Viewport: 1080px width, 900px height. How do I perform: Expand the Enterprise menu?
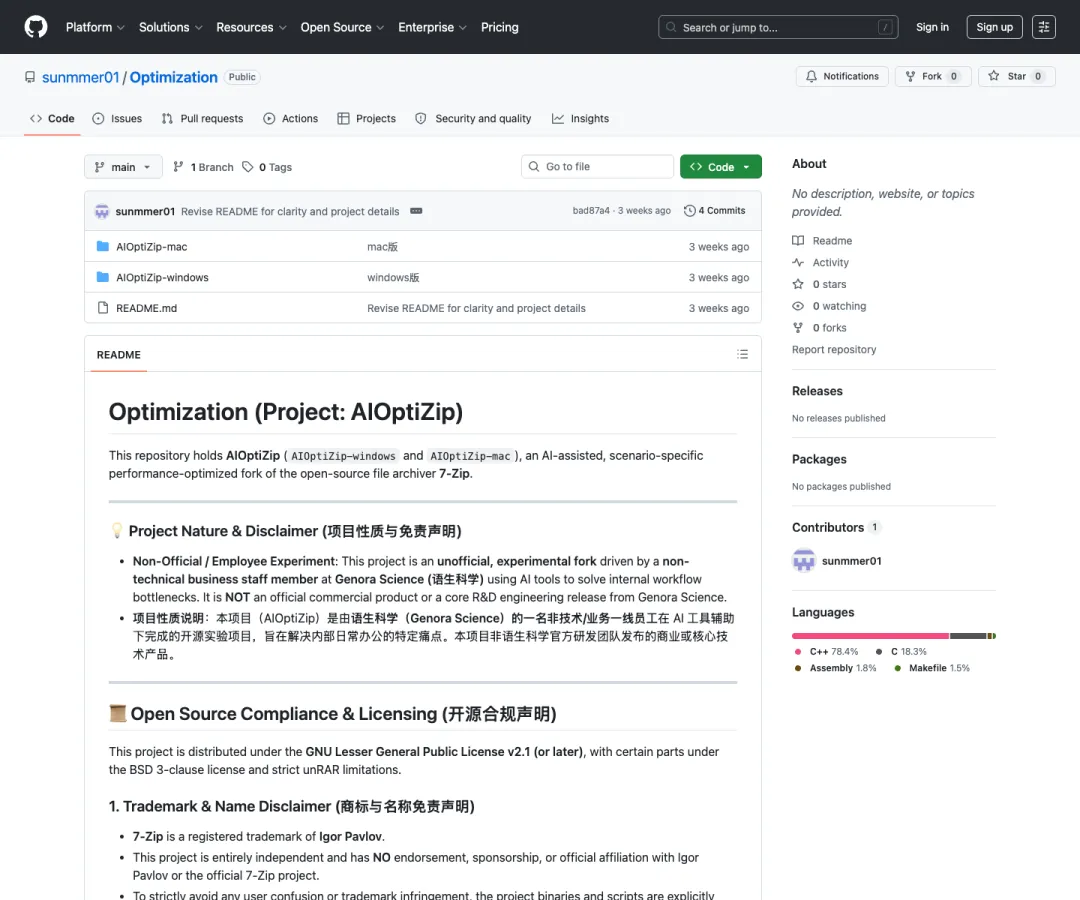pos(432,28)
